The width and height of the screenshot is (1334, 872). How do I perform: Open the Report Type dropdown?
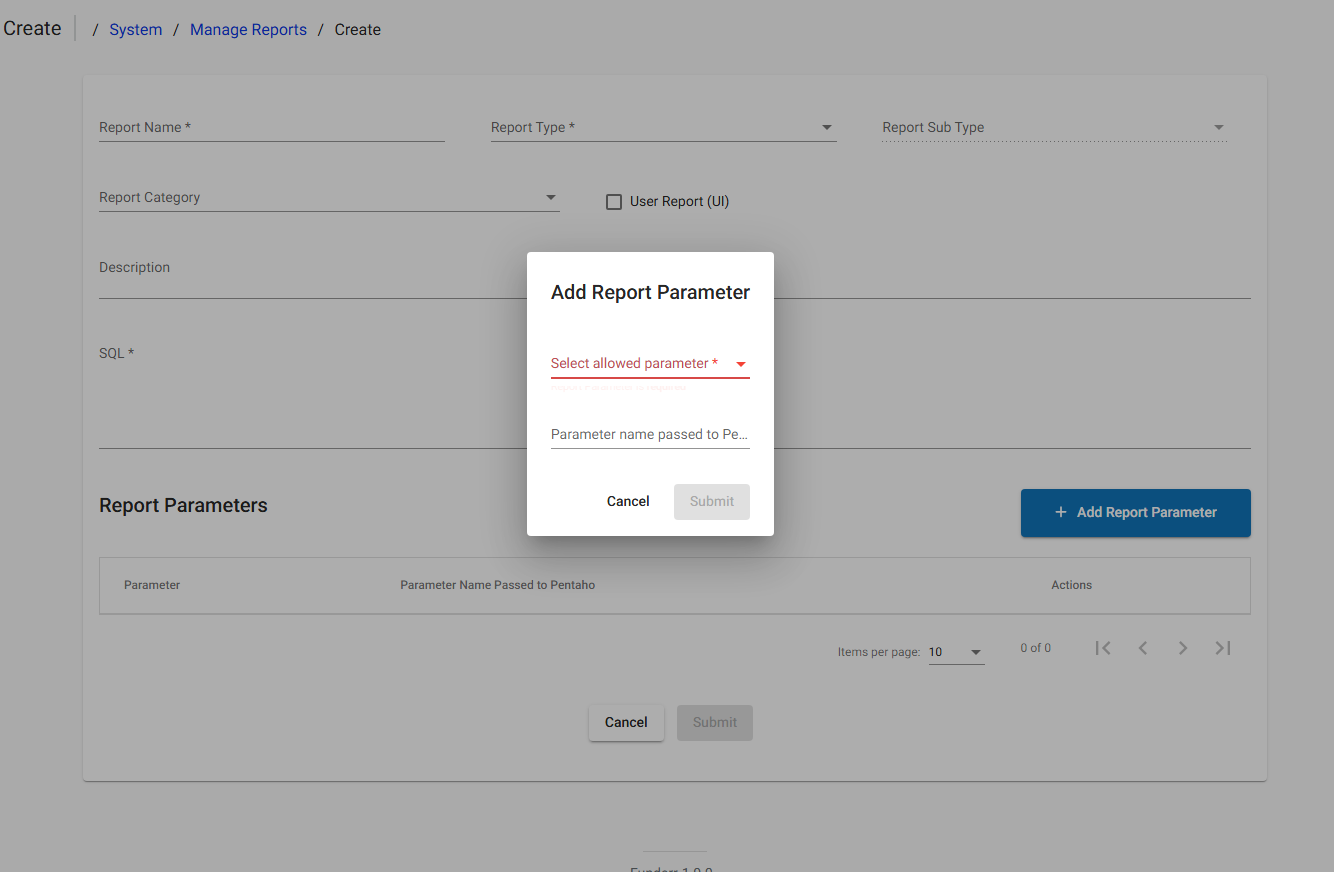pyautogui.click(x=826, y=127)
